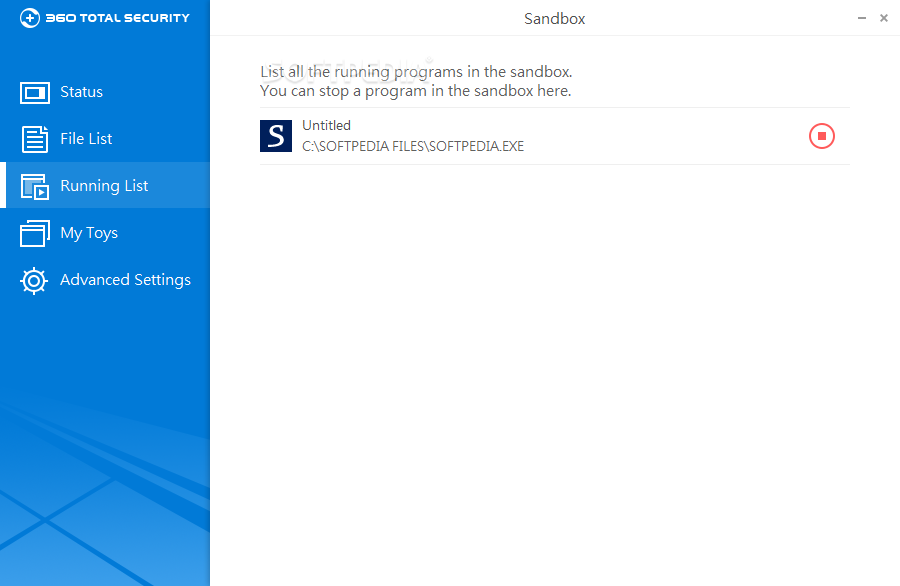Image resolution: width=900 pixels, height=586 pixels.
Task: Click the Sandbox window title
Action: click(554, 19)
